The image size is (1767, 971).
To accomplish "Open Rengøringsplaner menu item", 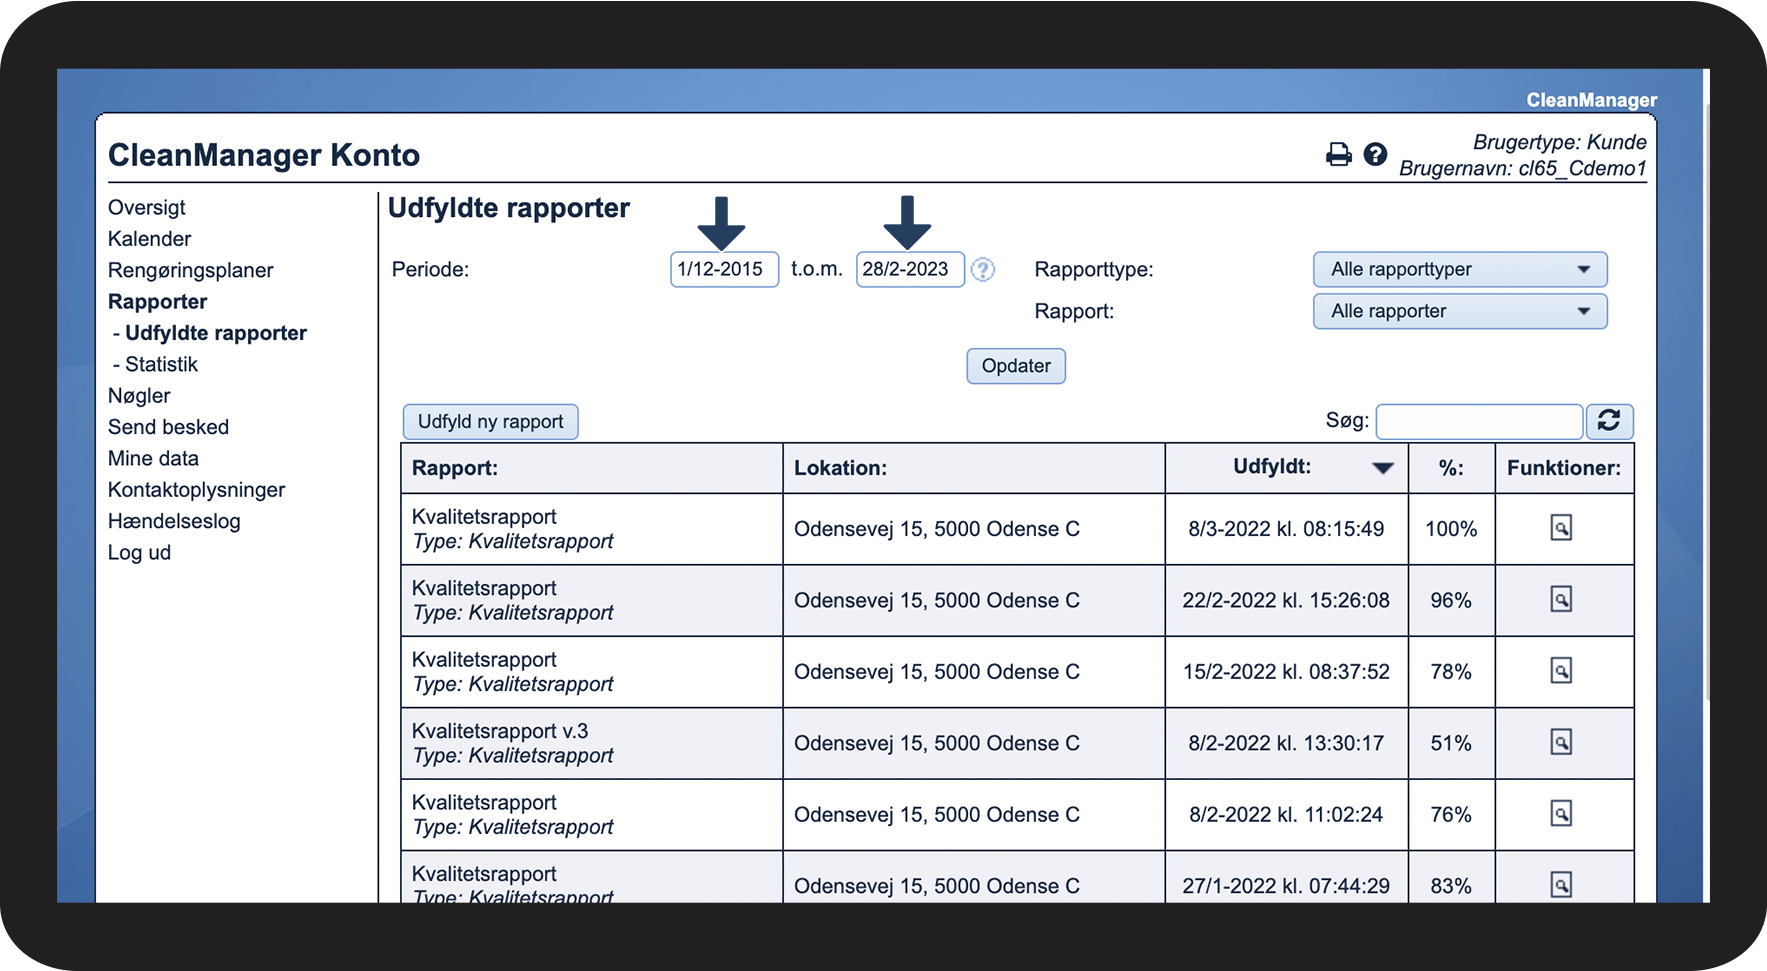I will click(x=190, y=270).
